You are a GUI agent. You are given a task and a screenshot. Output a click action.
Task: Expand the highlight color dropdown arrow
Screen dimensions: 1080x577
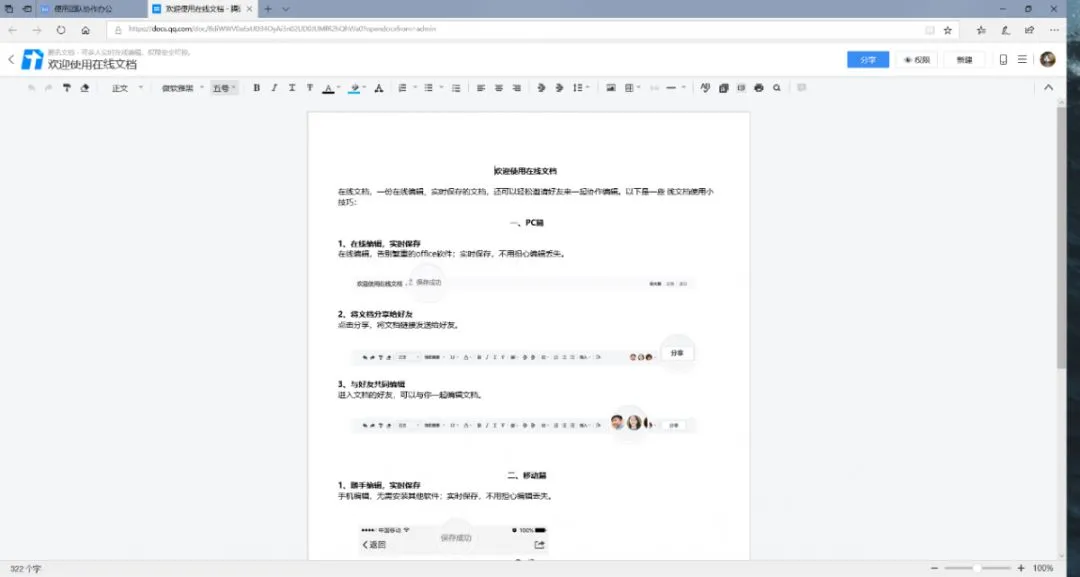pyautogui.click(x=364, y=88)
